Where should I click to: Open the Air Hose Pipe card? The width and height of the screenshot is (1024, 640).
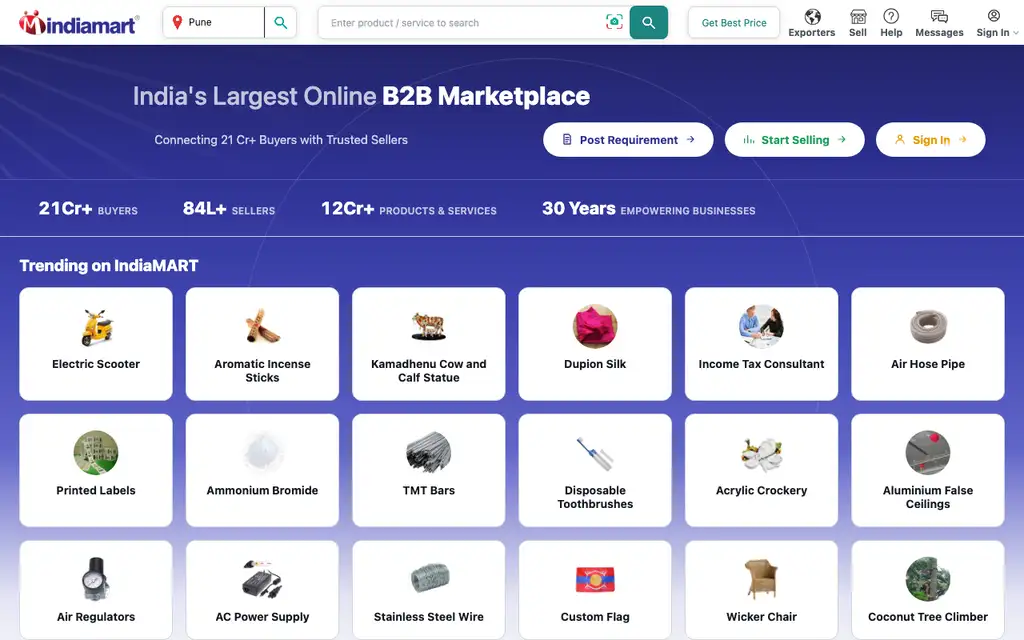tap(928, 344)
